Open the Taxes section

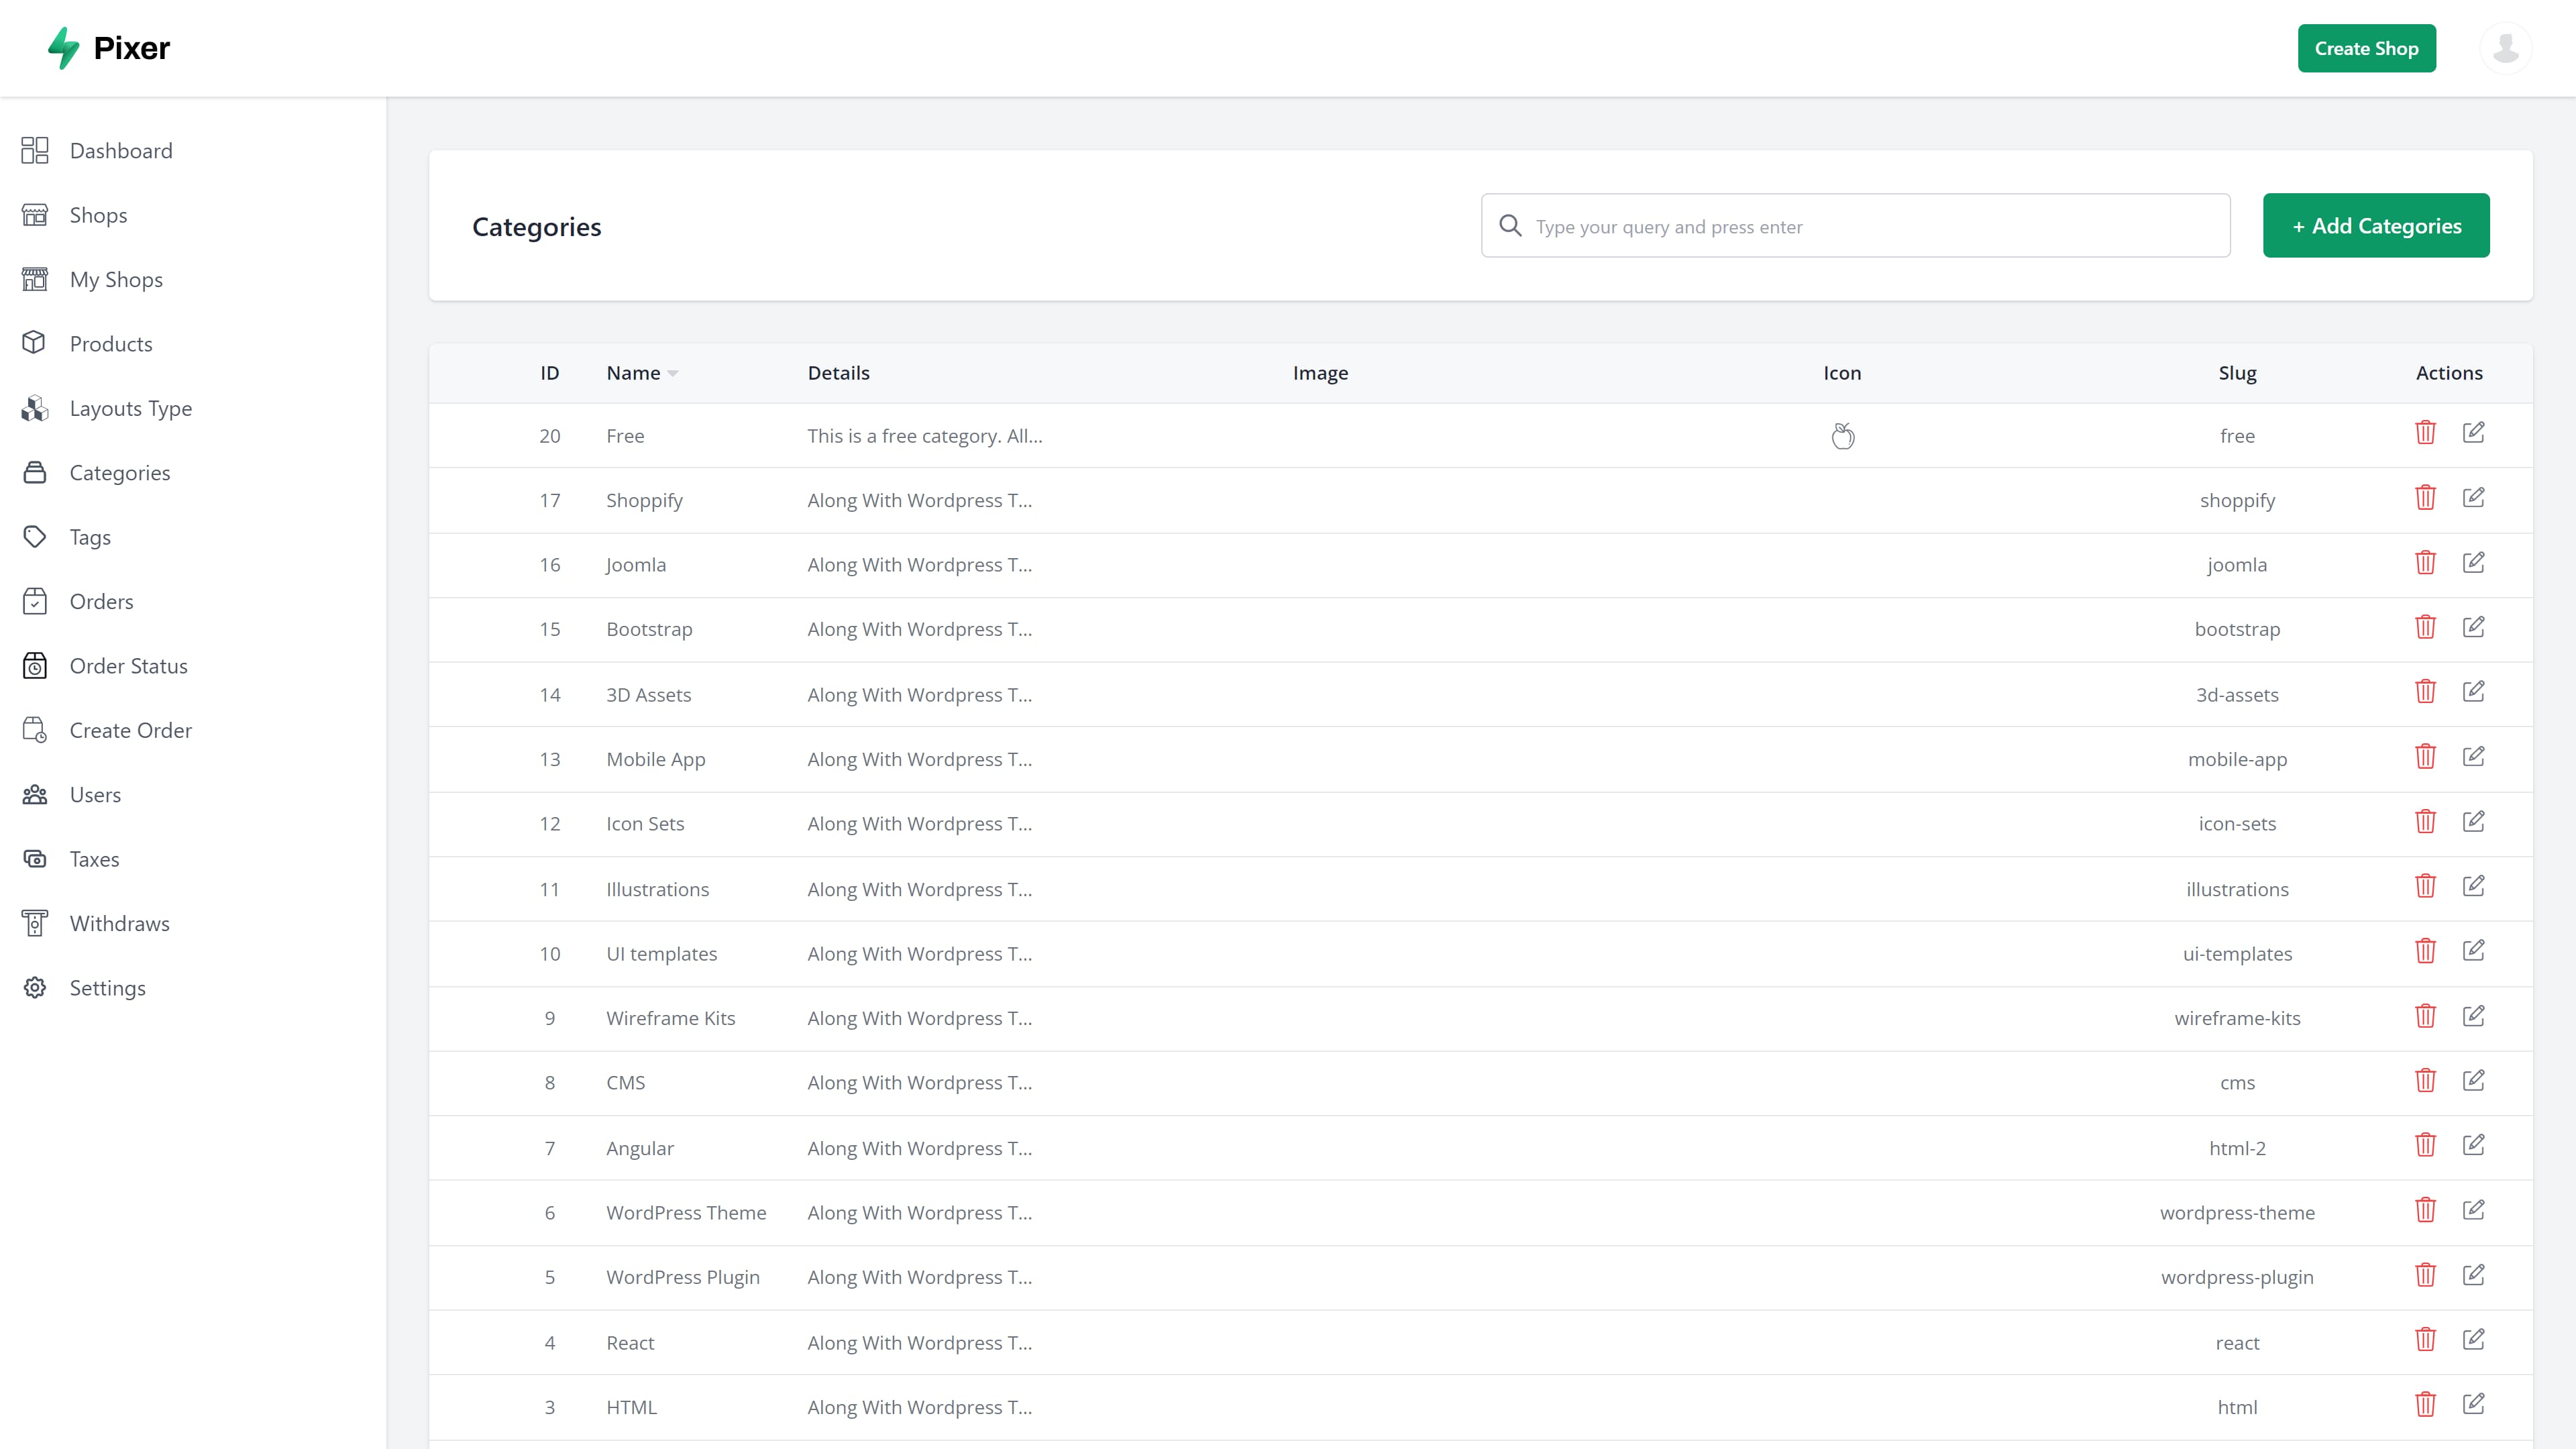[94, 858]
